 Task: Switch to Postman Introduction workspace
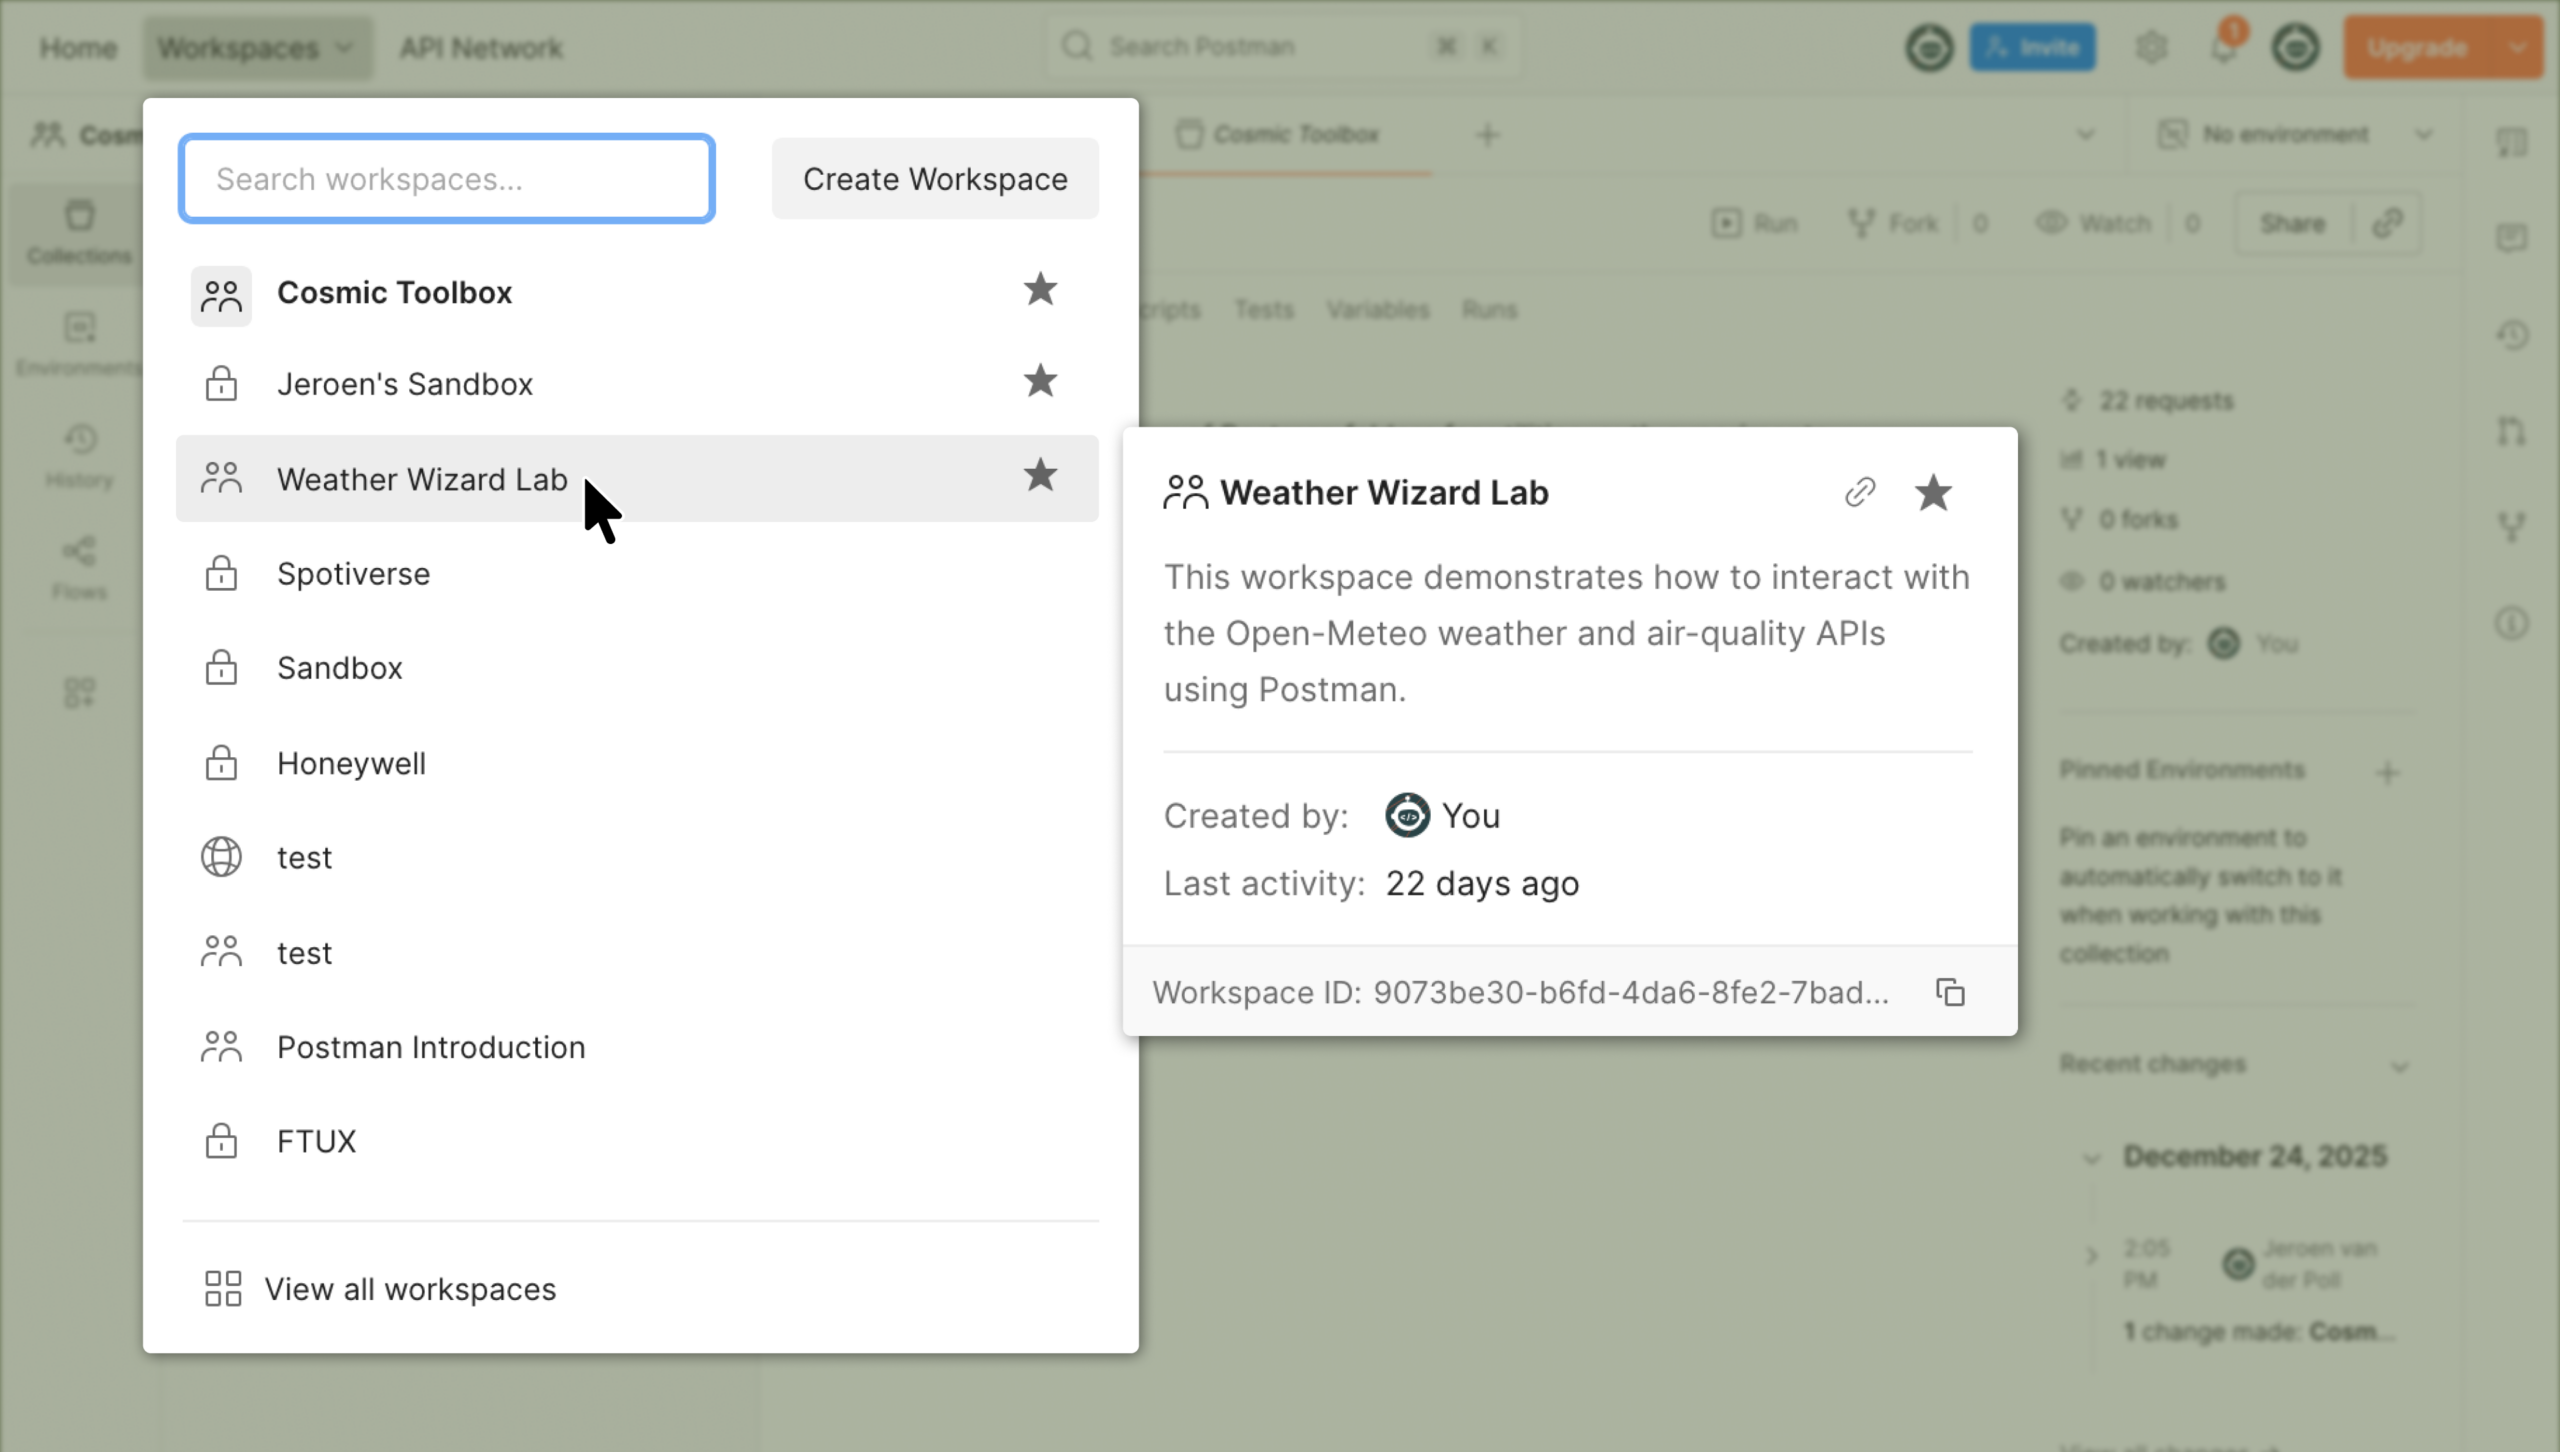click(x=430, y=1047)
